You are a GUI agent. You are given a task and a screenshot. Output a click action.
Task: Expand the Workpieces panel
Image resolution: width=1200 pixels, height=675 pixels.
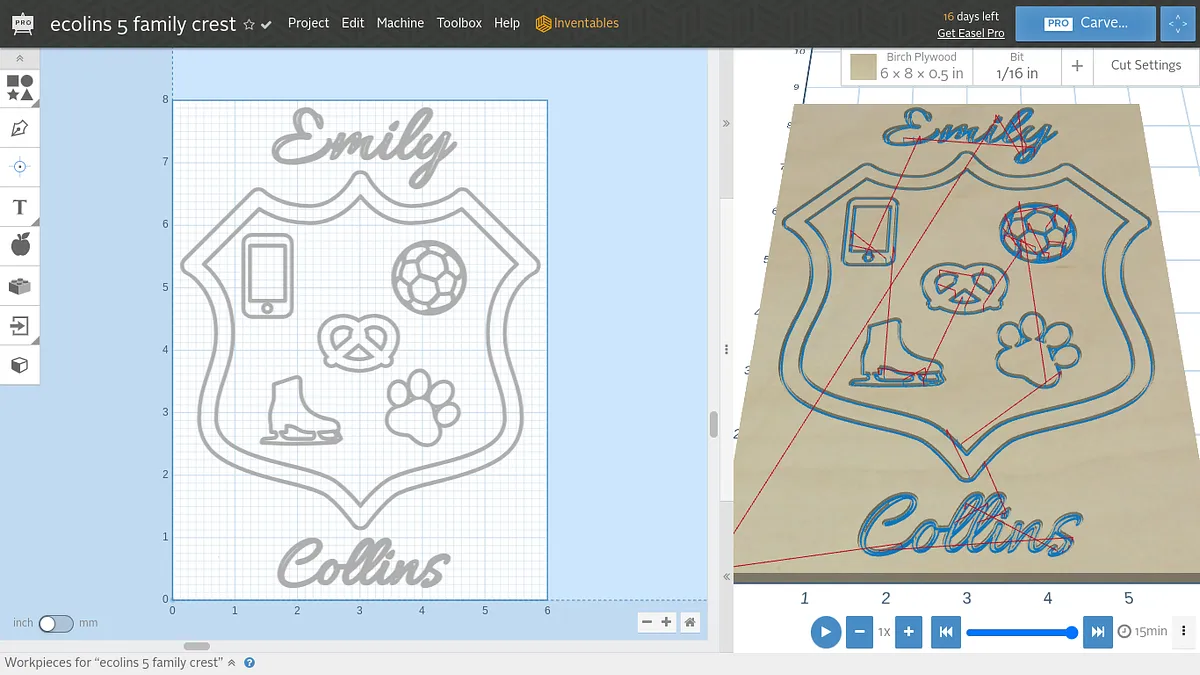[x=232, y=662]
